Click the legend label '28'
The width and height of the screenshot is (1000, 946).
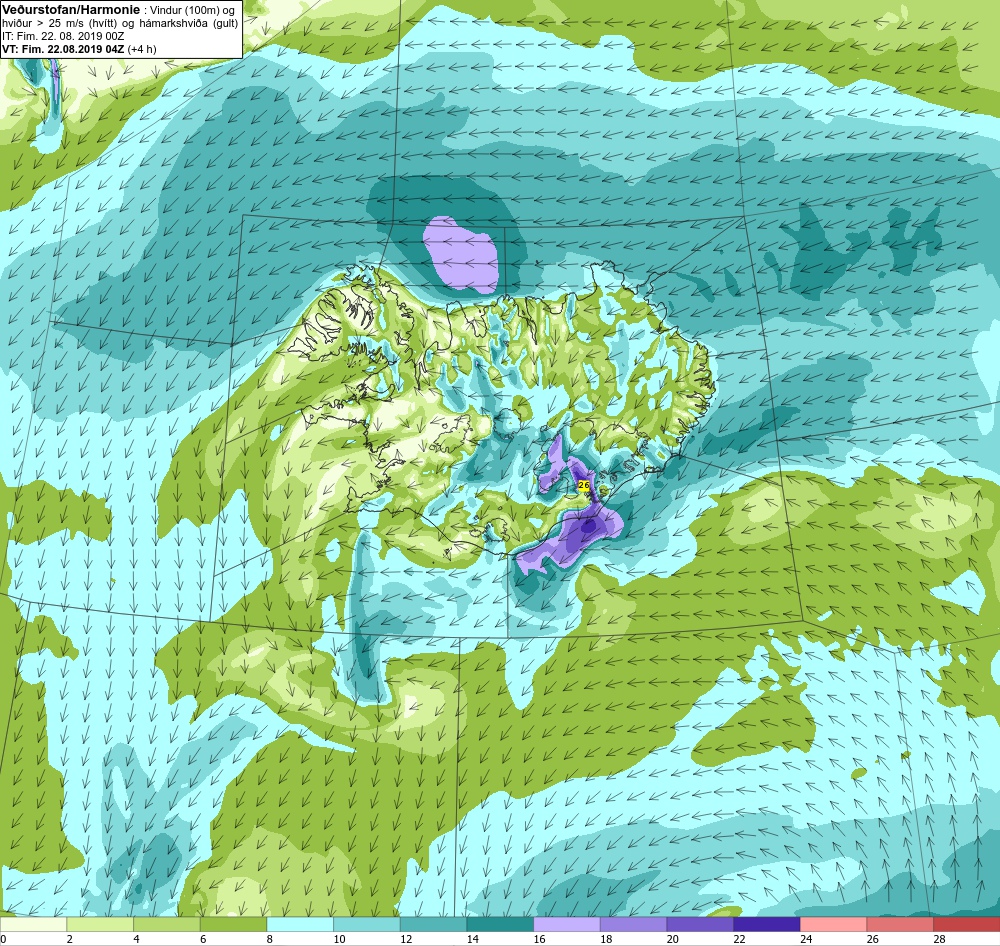939,939
